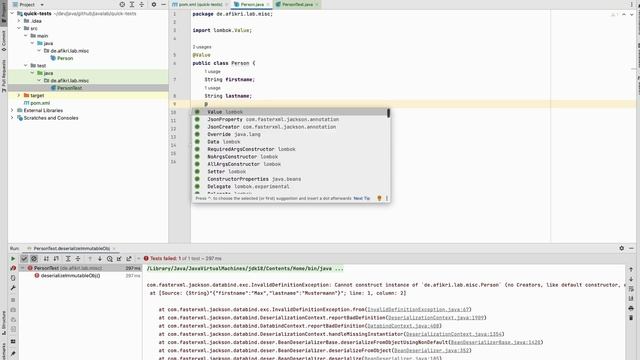
Task: Stop the running process icon
Action: [x=13, y=300]
